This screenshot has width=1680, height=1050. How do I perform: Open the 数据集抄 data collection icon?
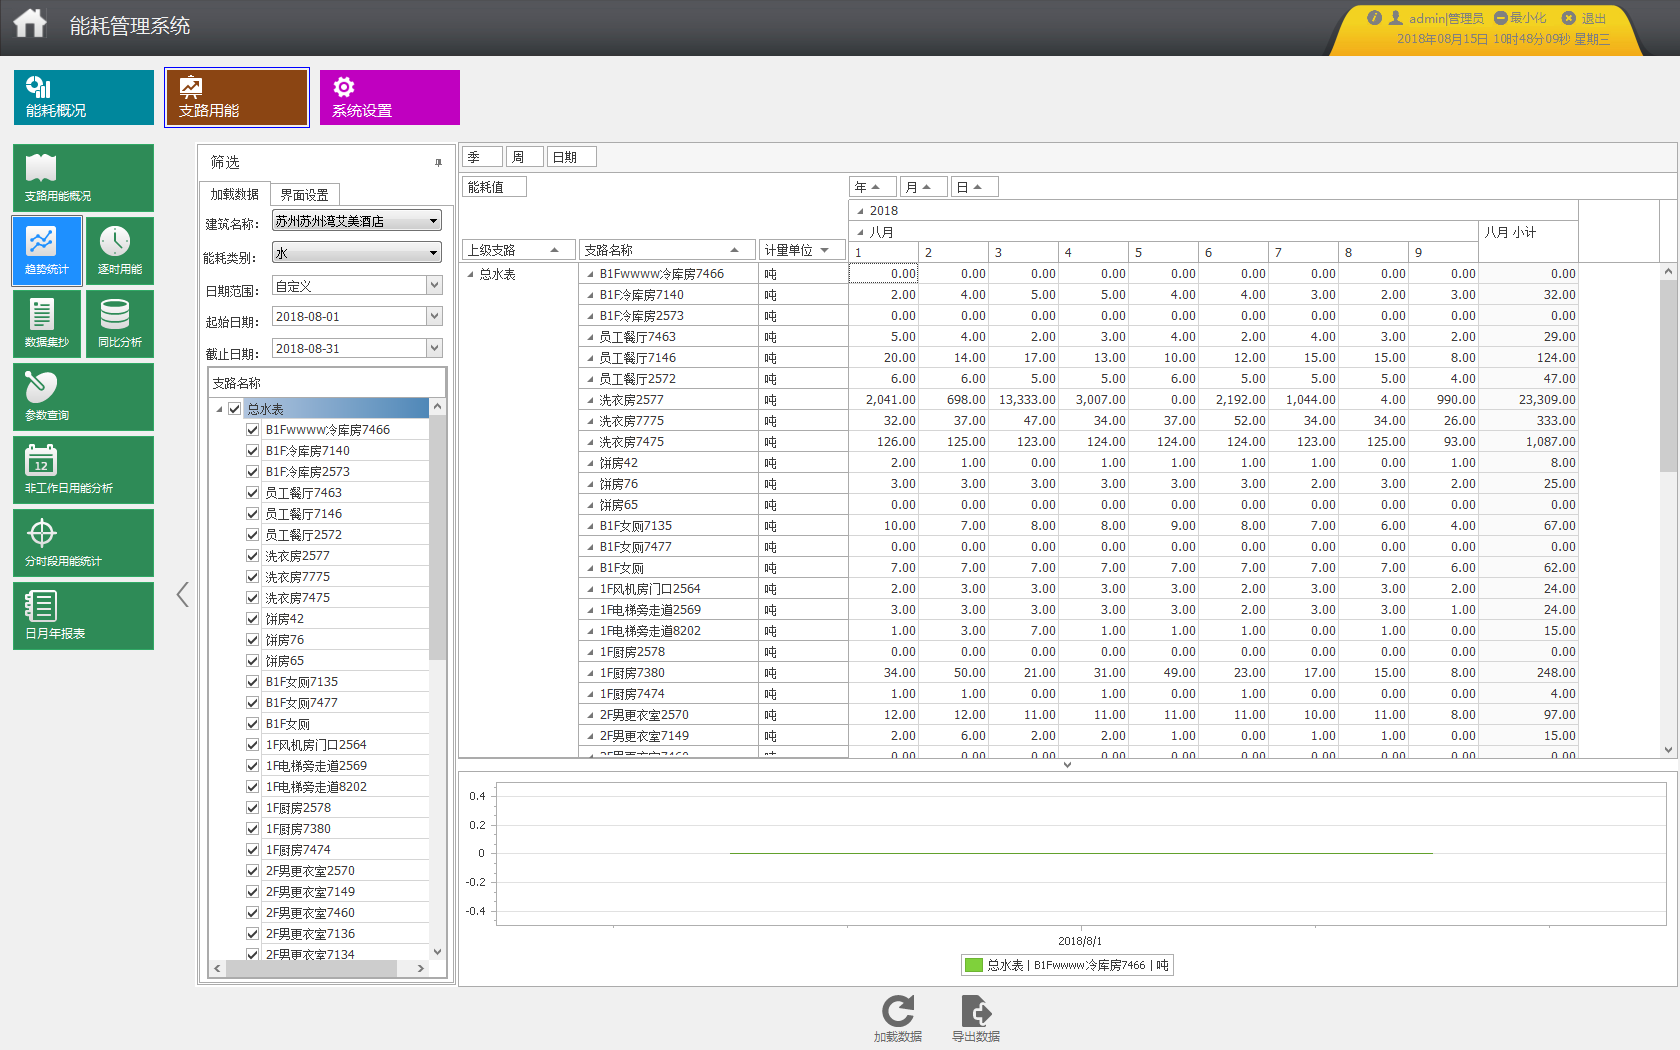tap(47, 324)
